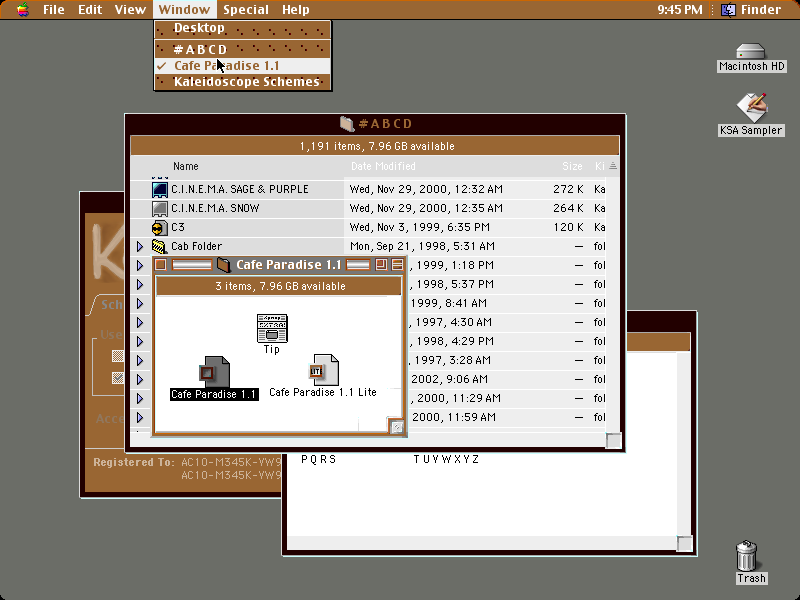This screenshot has height=600, width=800.
Task: Expand the folder row dated 1997, 4:30 AM
Action: point(140,322)
